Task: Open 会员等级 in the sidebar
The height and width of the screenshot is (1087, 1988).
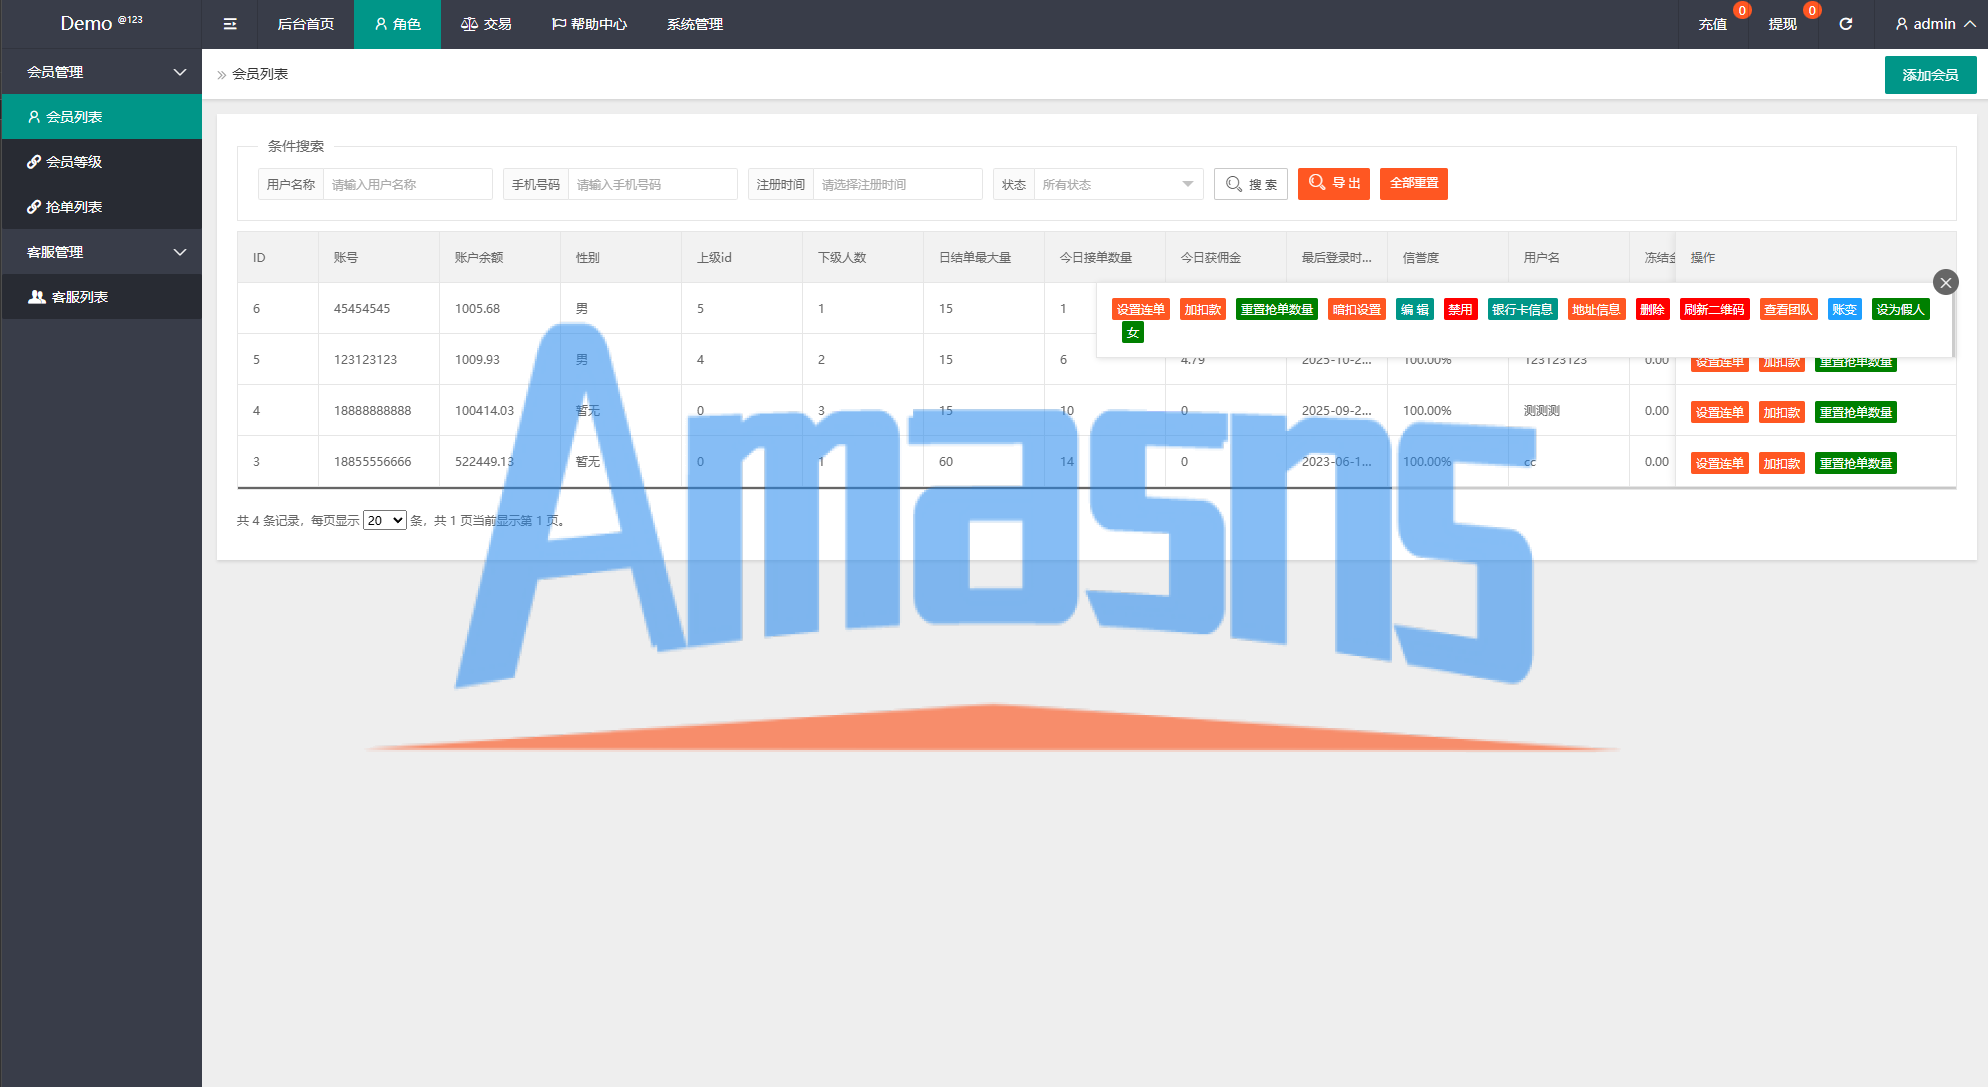Action: click(73, 162)
